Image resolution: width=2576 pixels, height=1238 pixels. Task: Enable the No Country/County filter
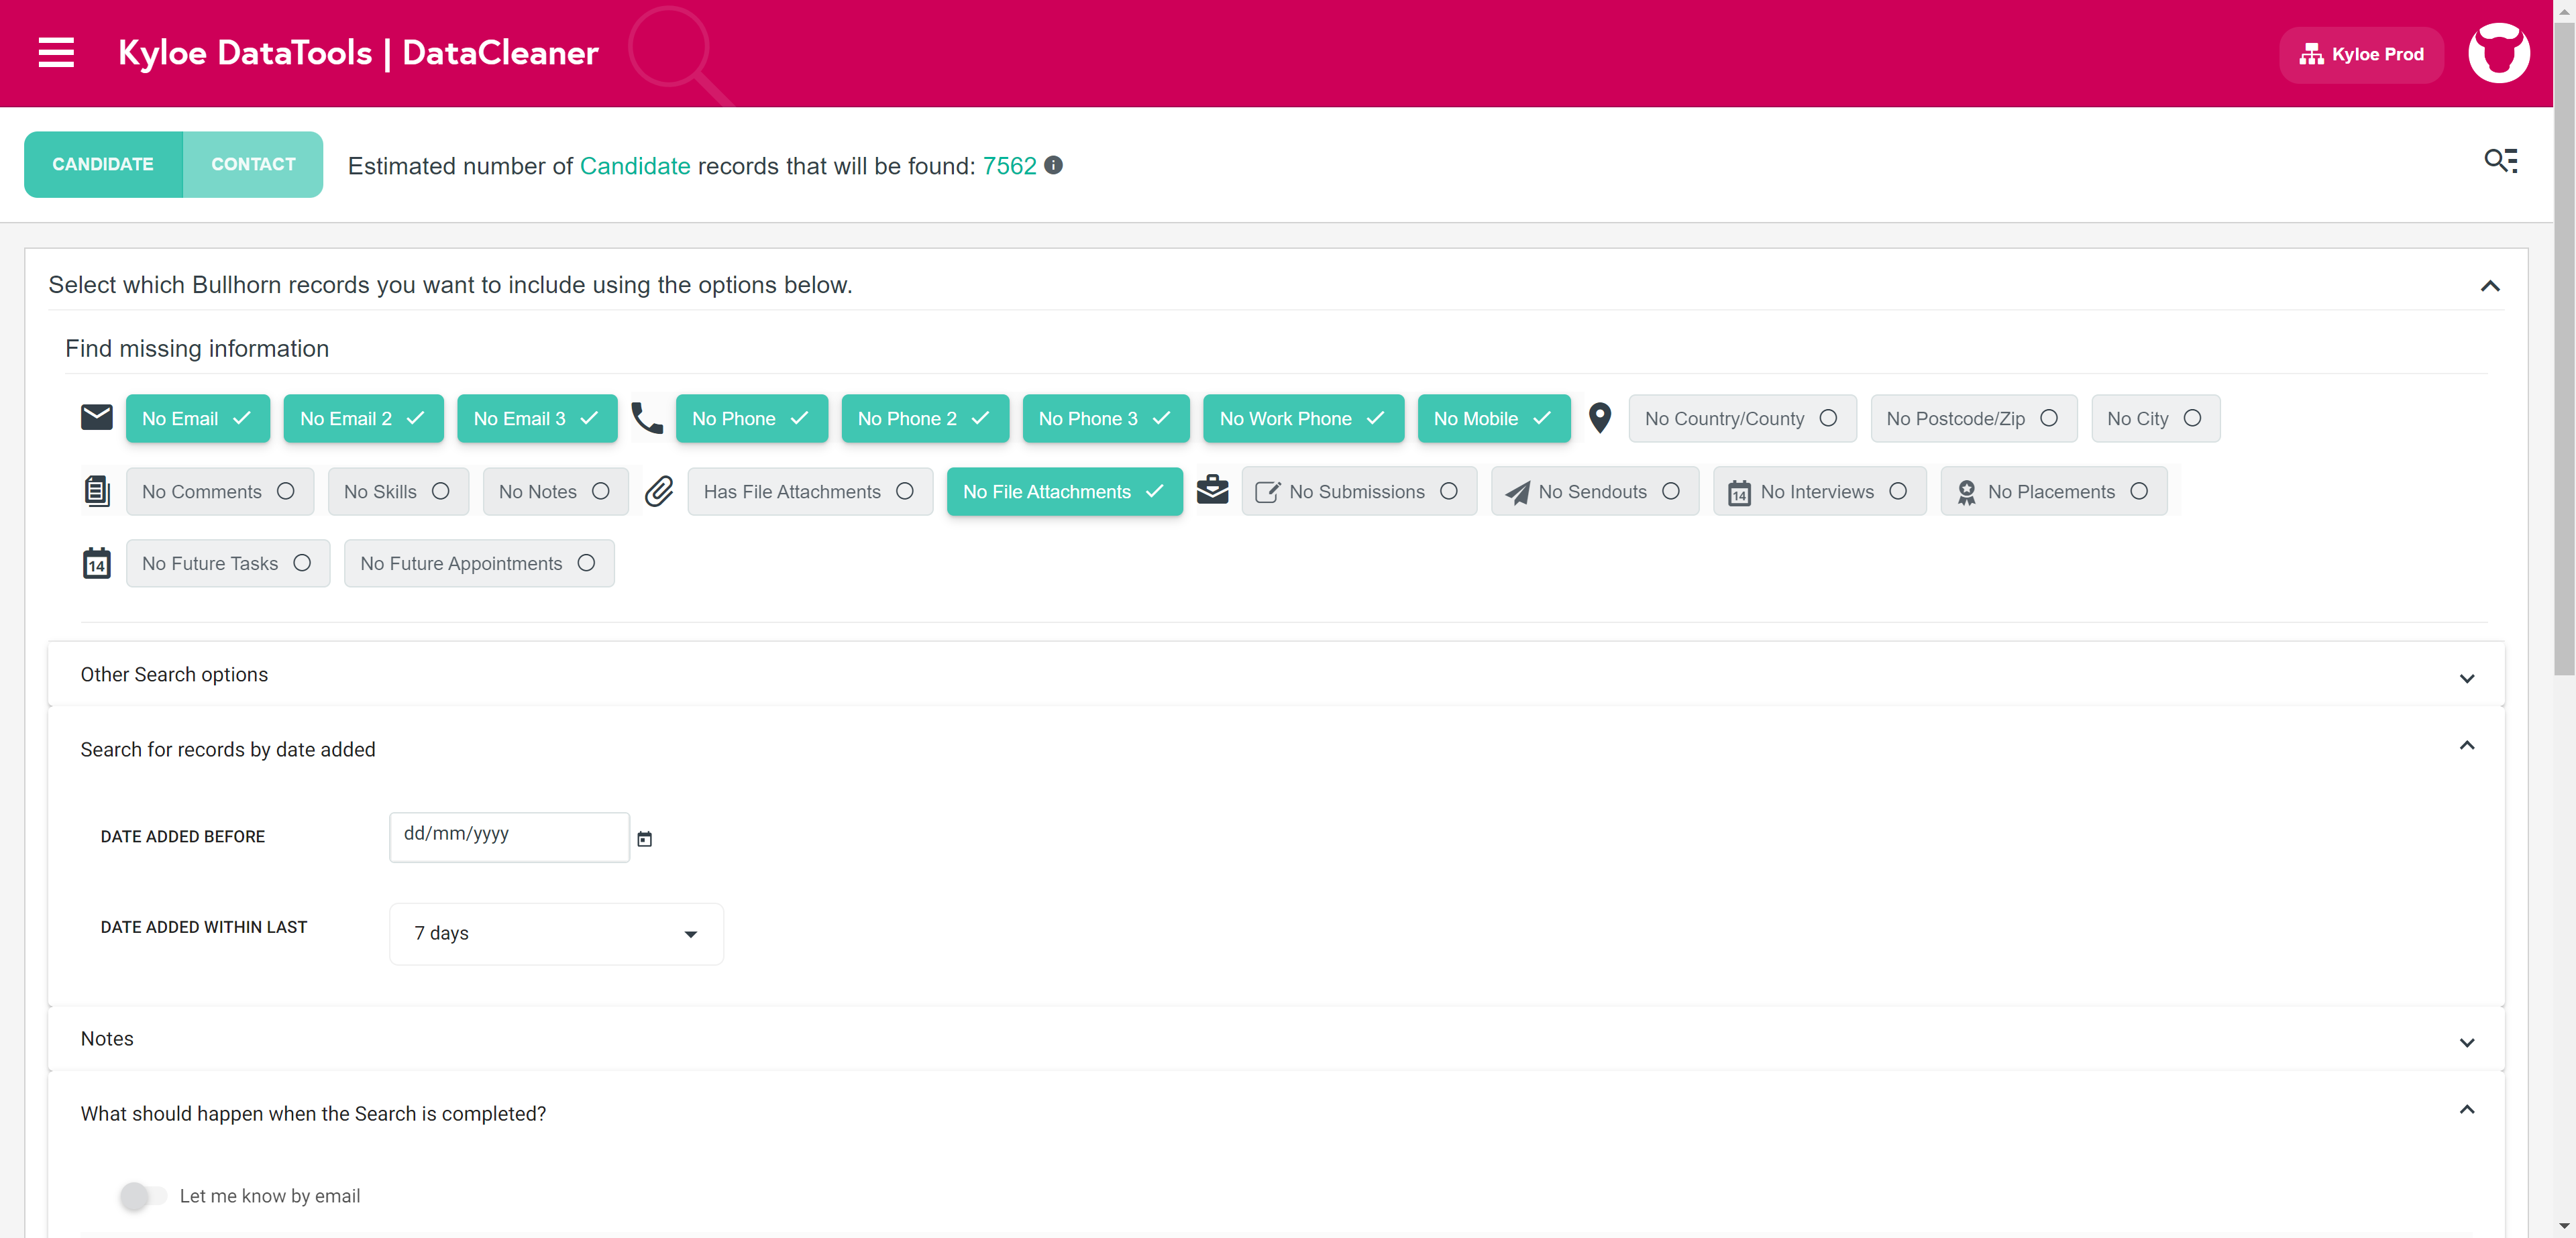1742,418
